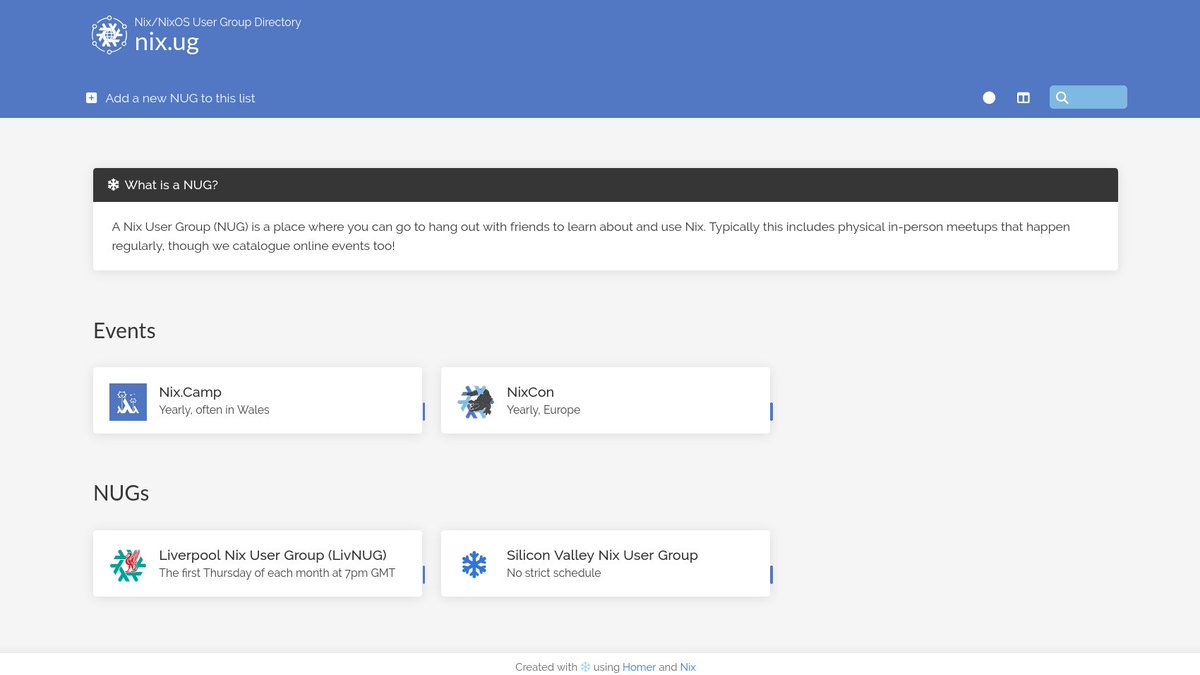
Task: Click 'The first Thursday of each month' text
Action: tap(277, 573)
